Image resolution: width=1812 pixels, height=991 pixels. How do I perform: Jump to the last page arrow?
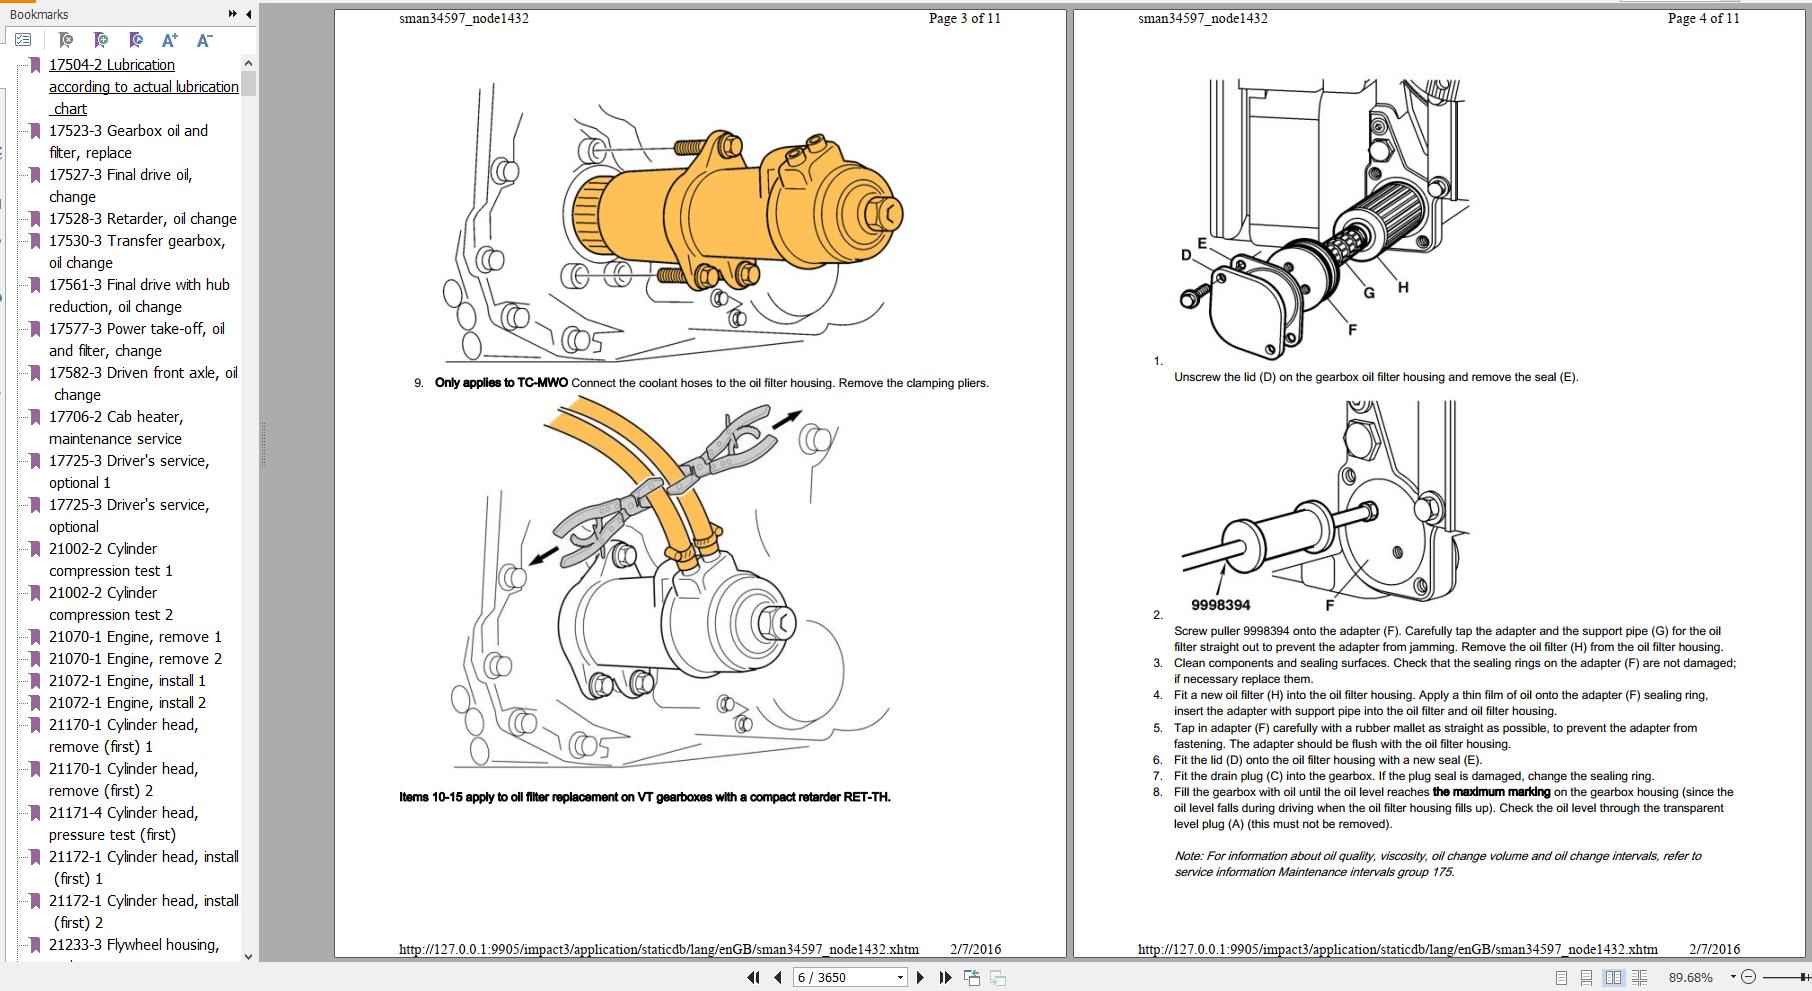[x=944, y=977]
